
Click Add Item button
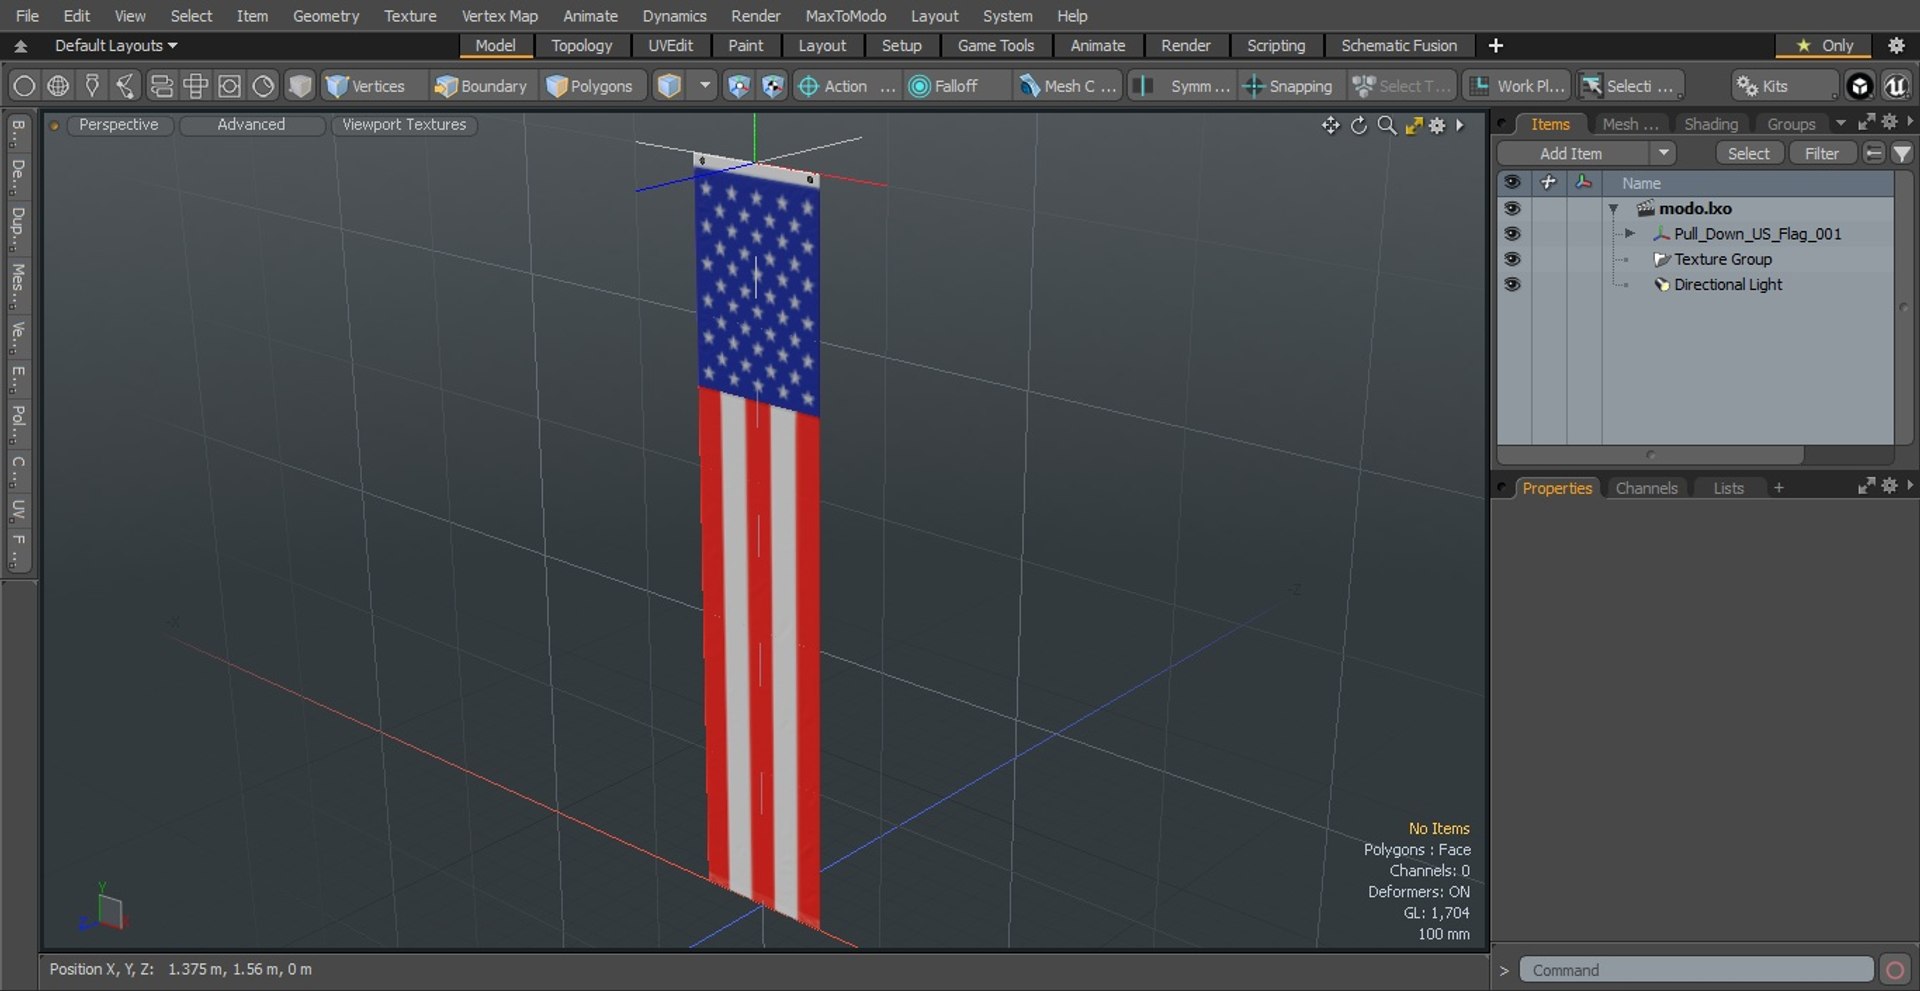click(x=1570, y=153)
